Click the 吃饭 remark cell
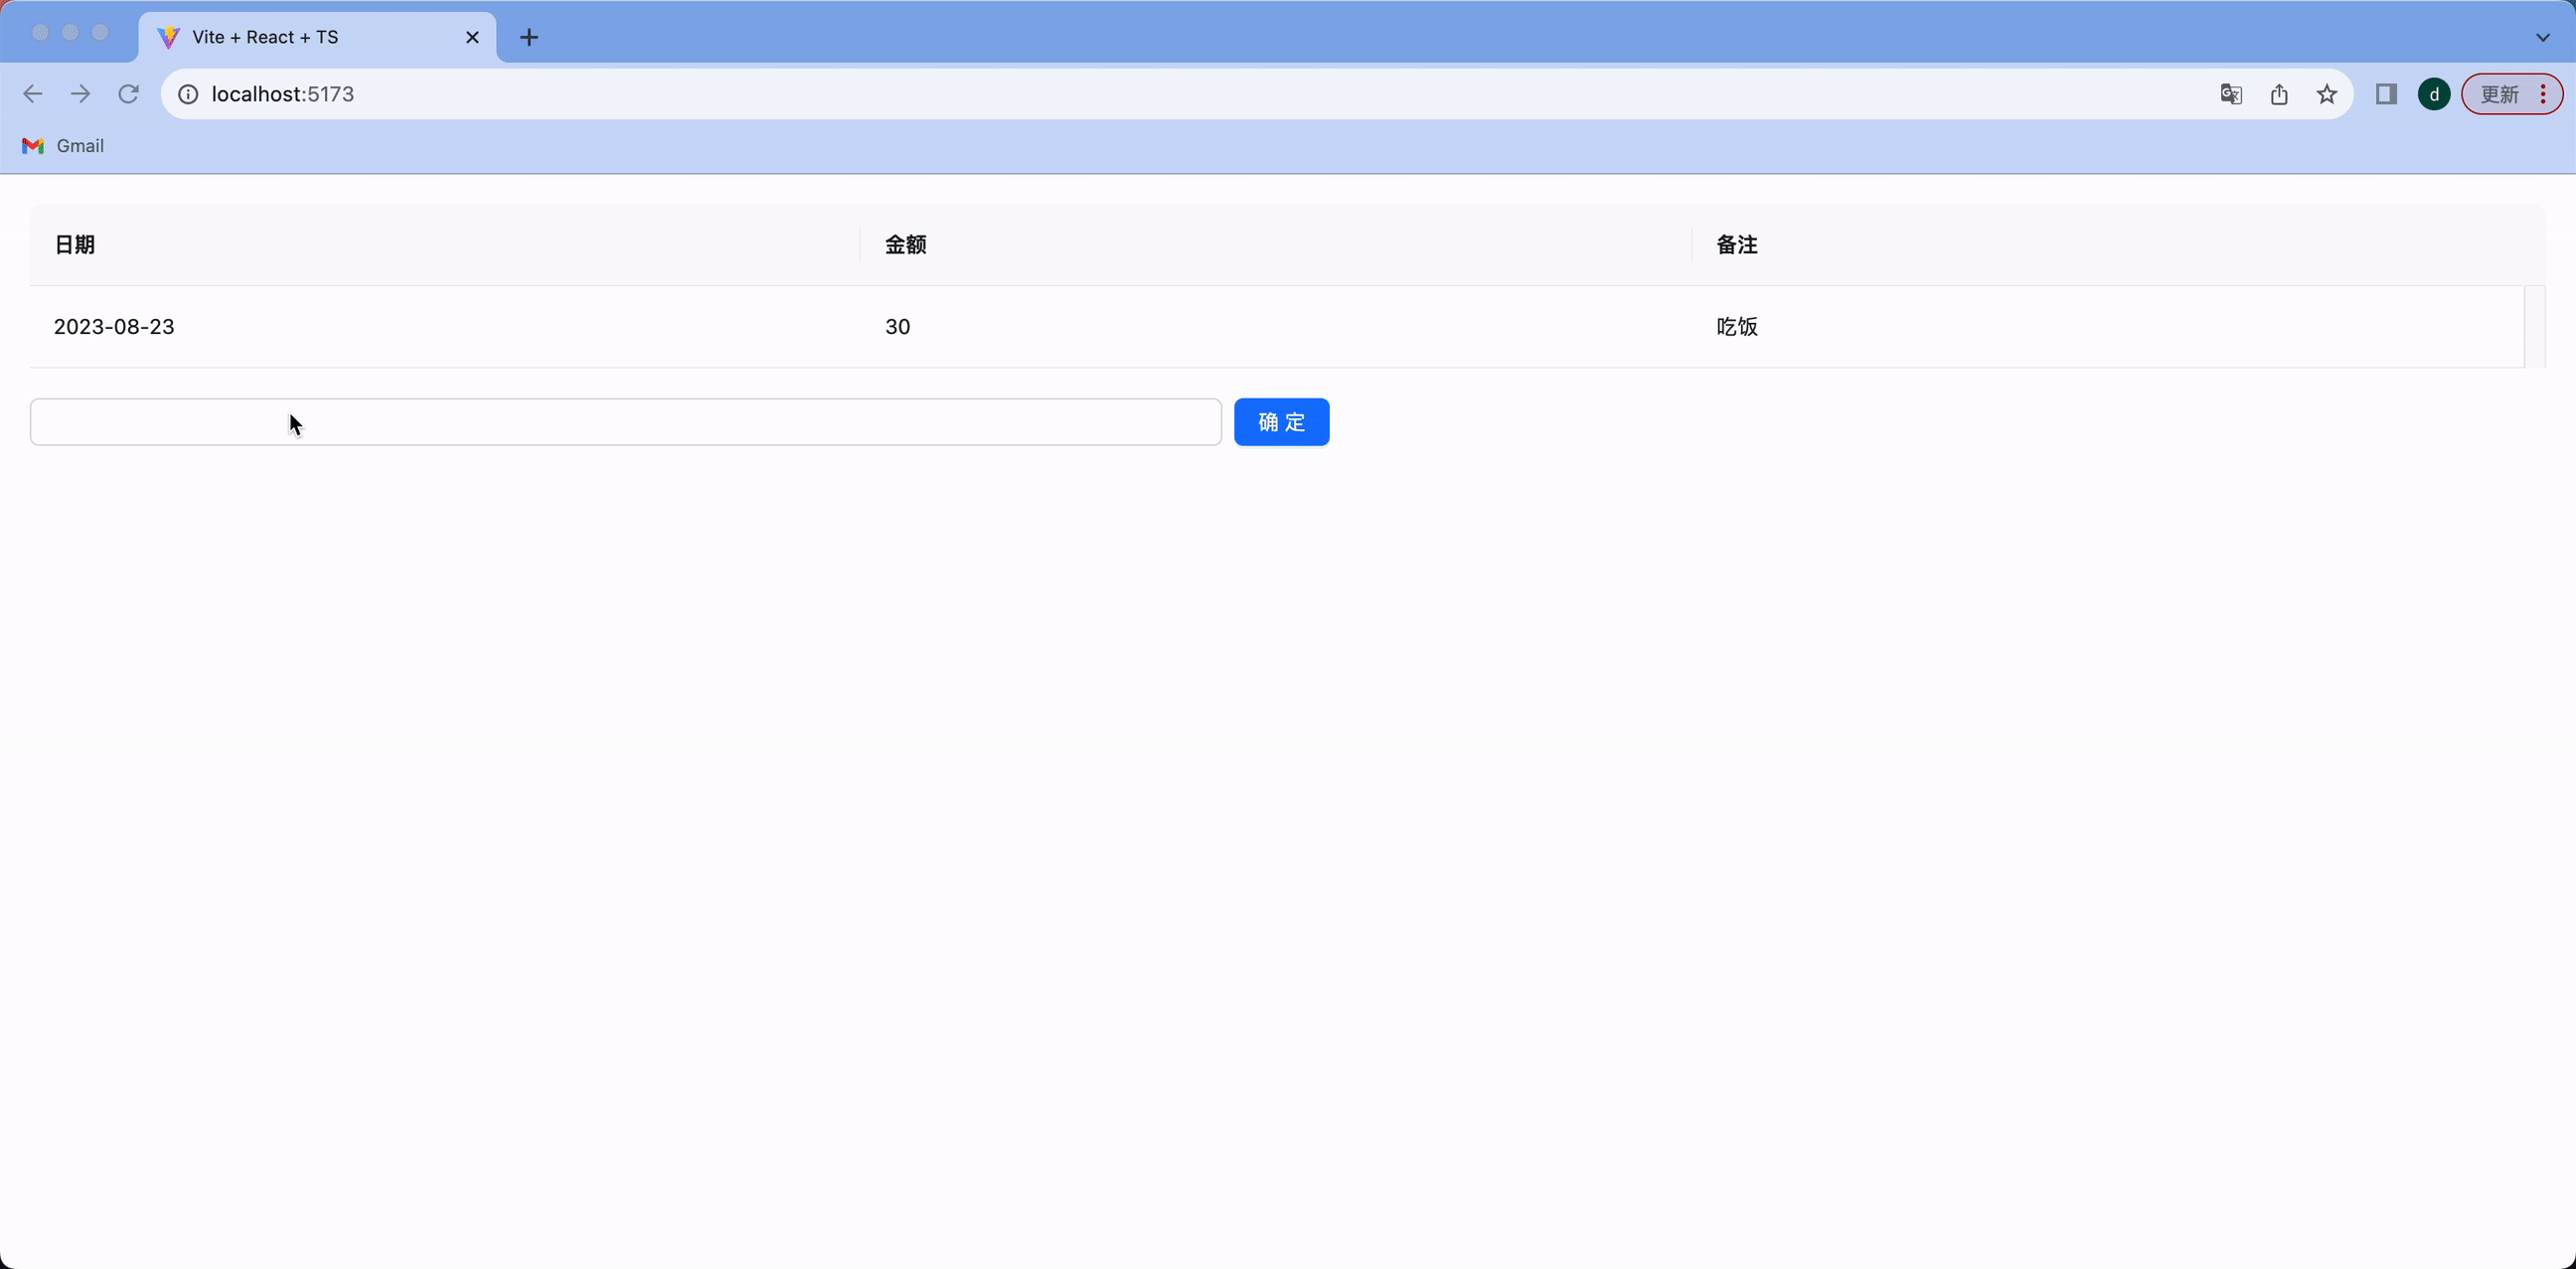This screenshot has height=1269, width=2576. coord(1736,326)
